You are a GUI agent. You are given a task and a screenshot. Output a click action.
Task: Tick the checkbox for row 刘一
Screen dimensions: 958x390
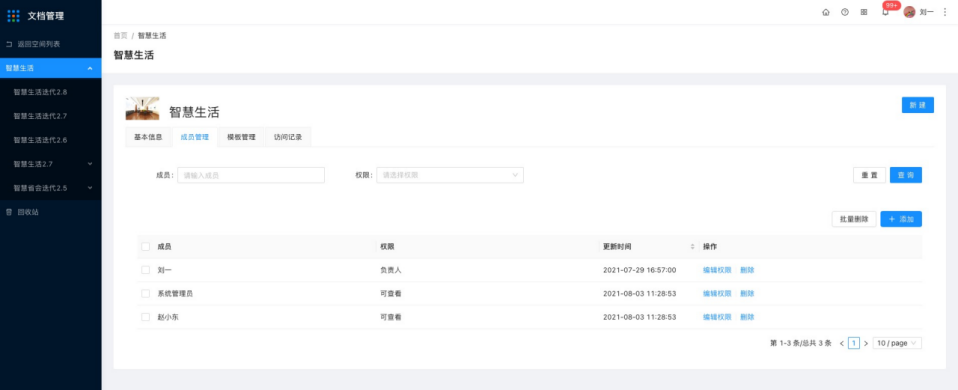[145, 270]
